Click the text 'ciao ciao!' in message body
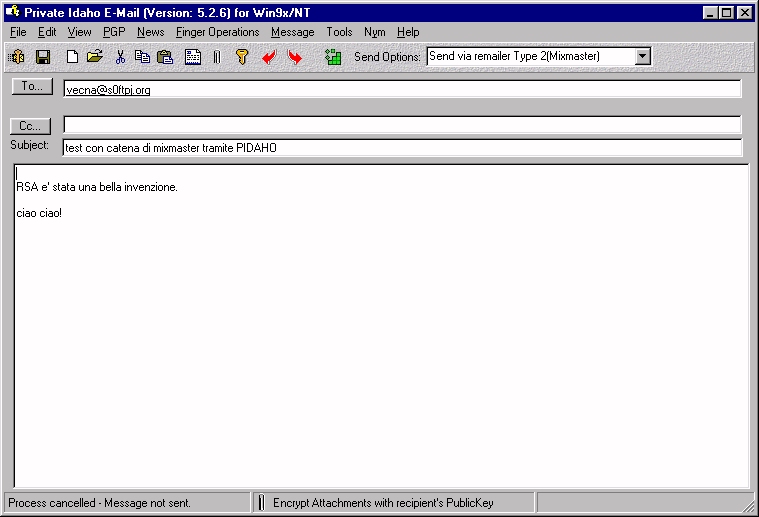 (39, 213)
